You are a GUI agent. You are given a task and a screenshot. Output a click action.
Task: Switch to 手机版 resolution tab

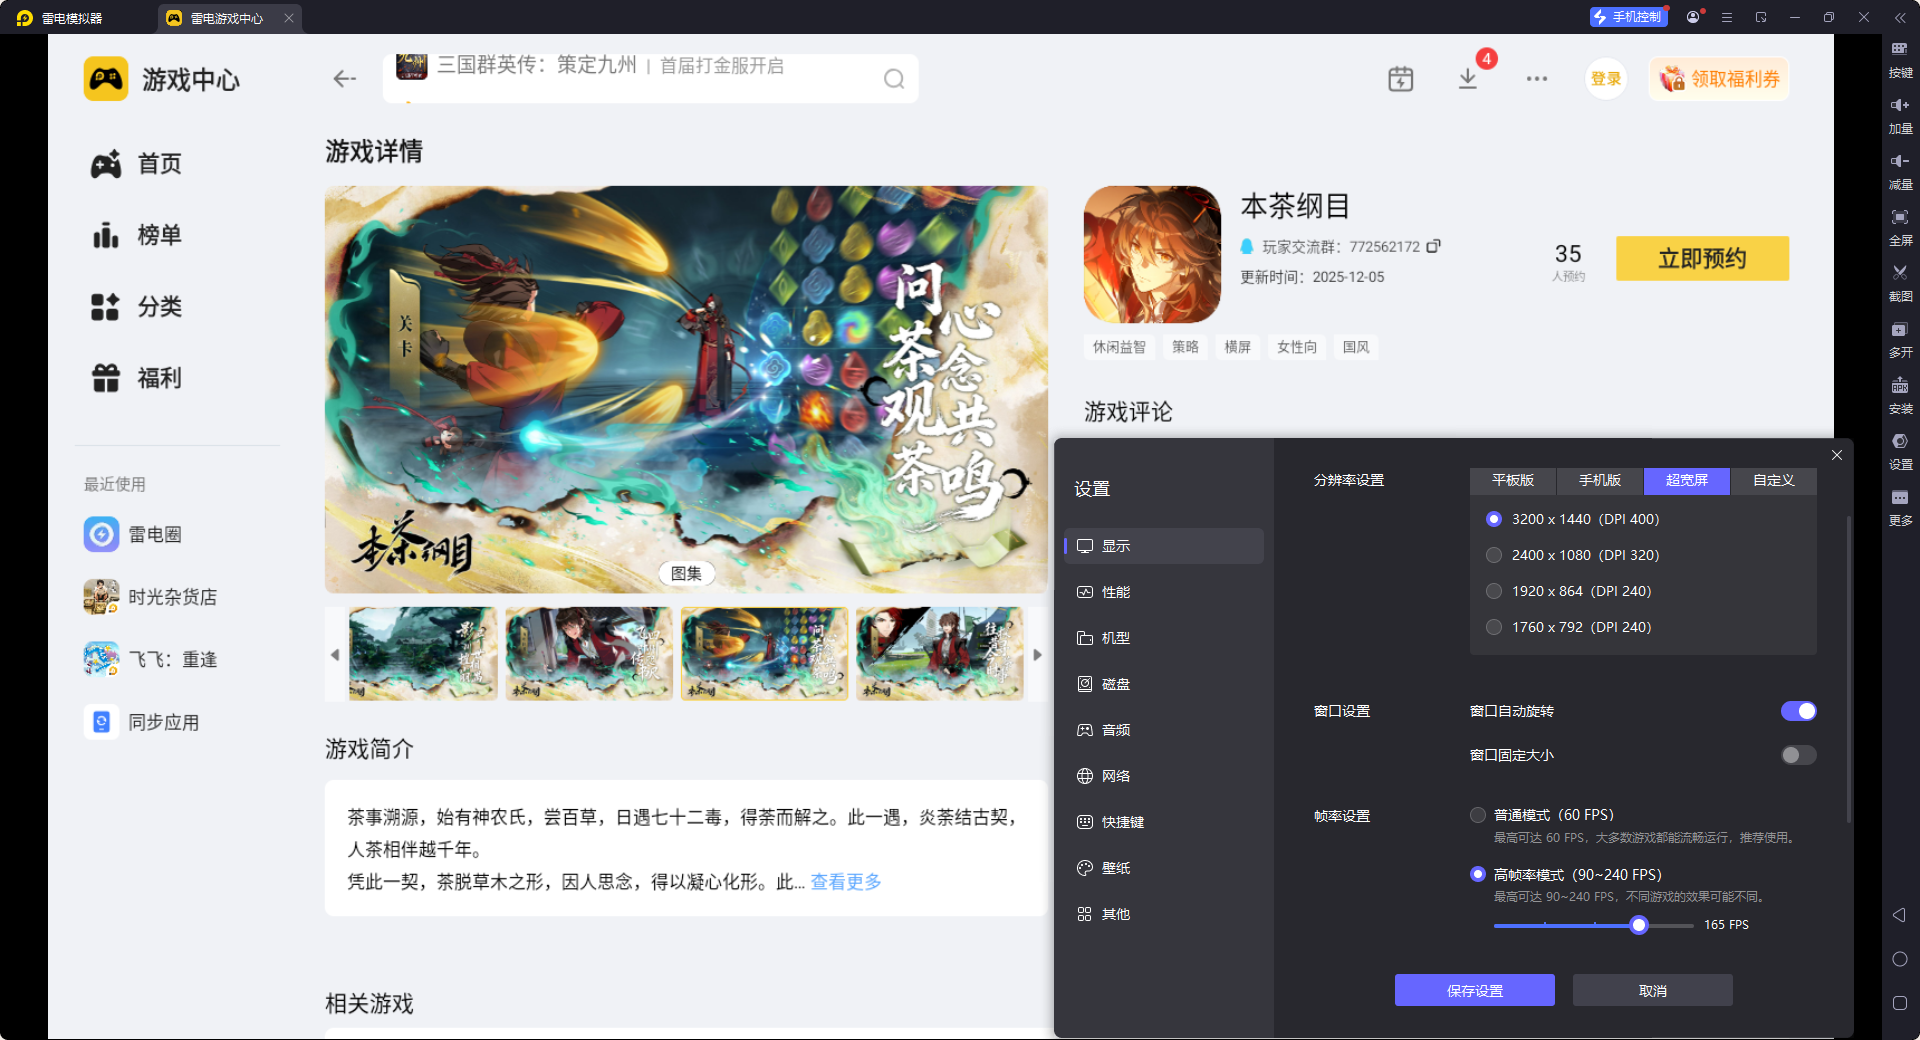coord(1600,481)
